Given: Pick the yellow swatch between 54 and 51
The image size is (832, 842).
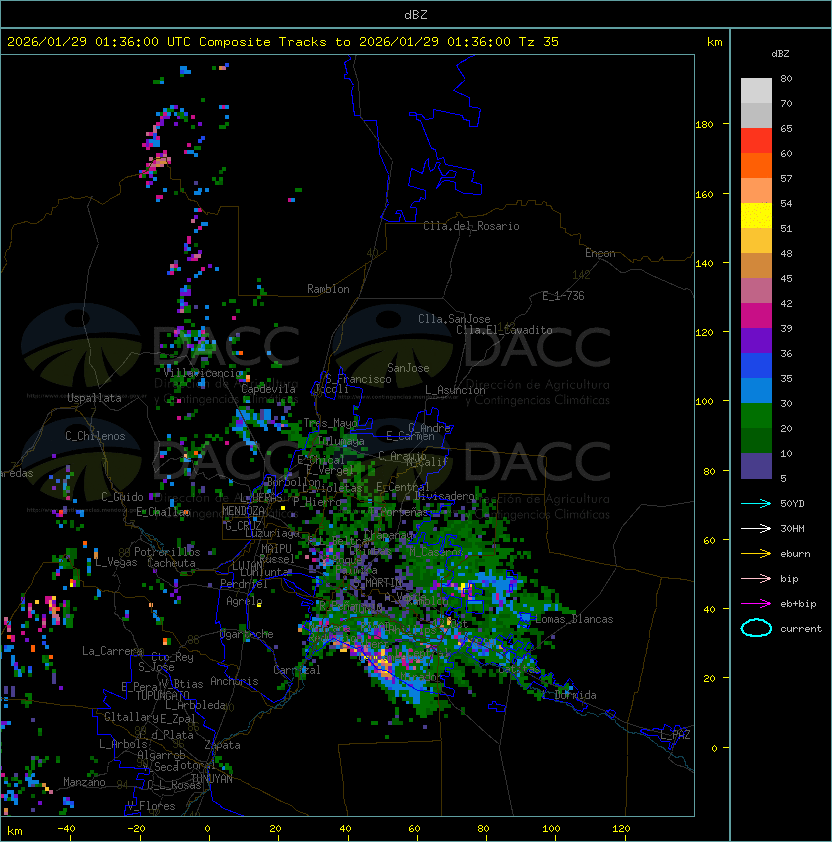Looking at the screenshot, I should click(x=756, y=216).
